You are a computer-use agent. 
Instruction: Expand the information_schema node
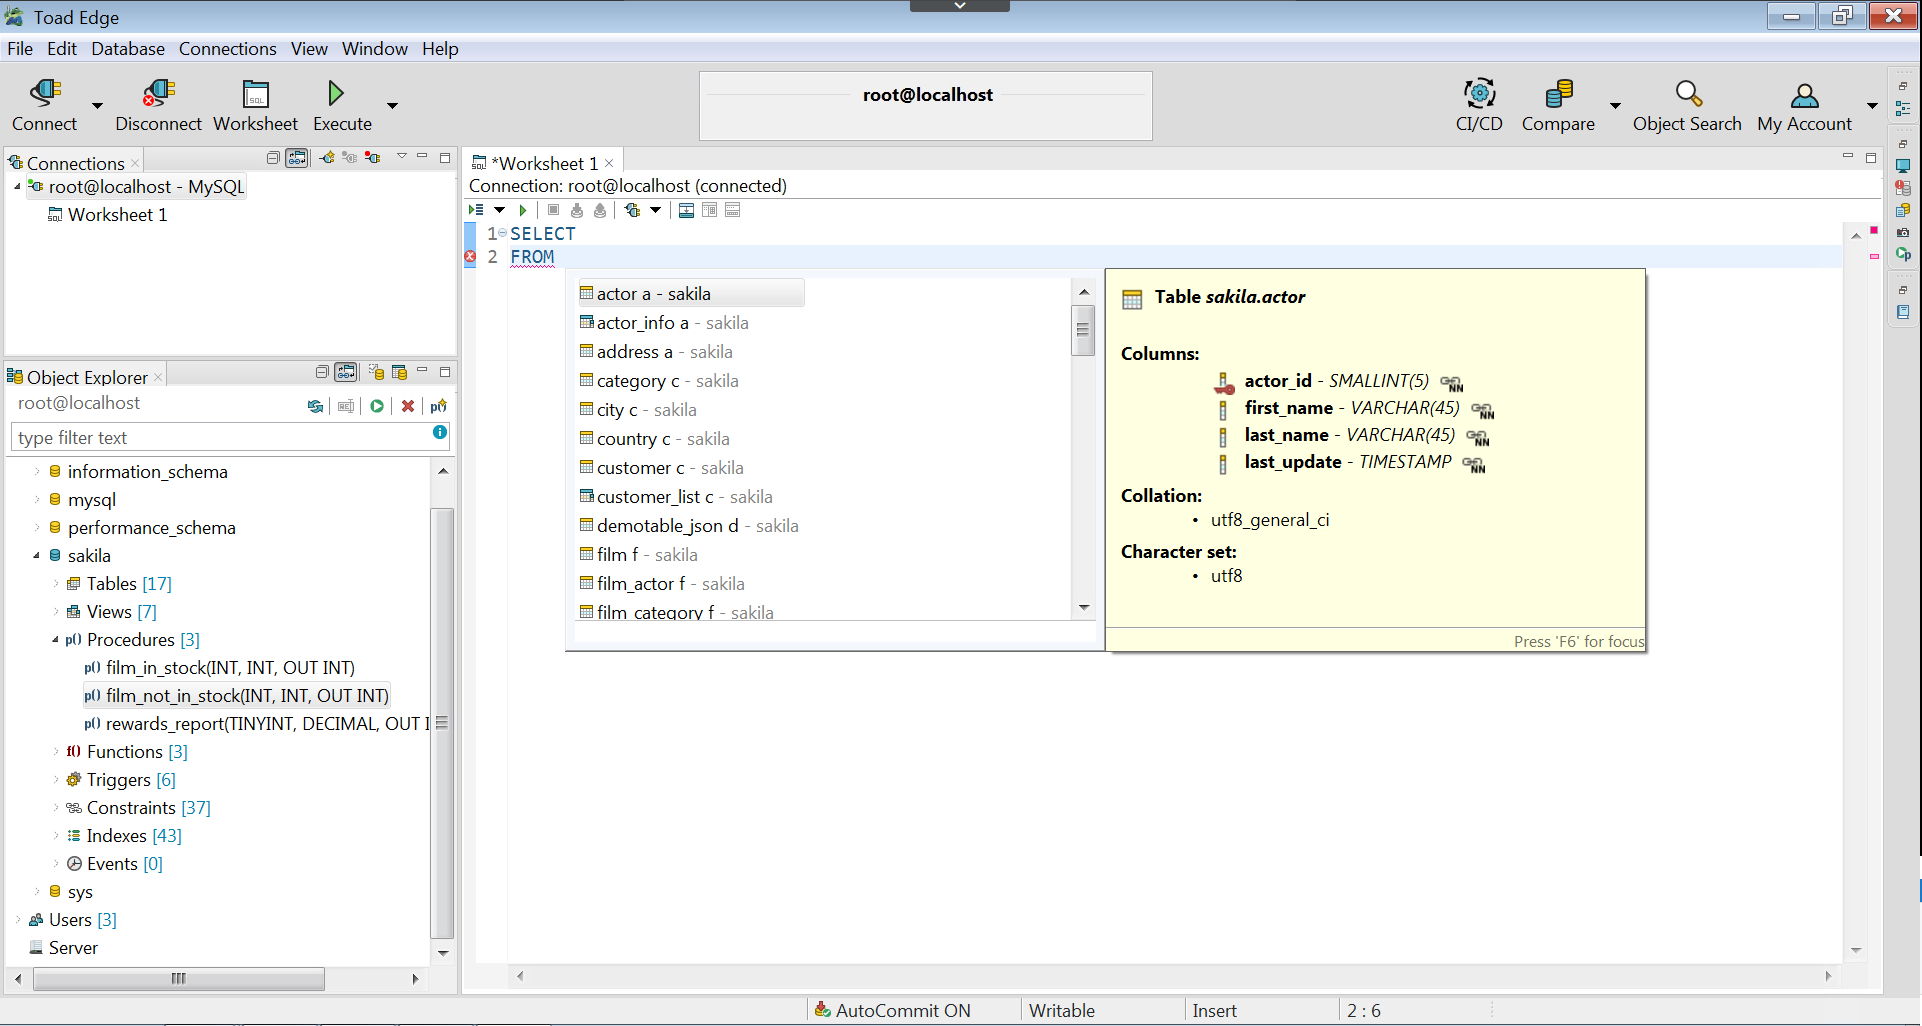pyautogui.click(x=37, y=471)
